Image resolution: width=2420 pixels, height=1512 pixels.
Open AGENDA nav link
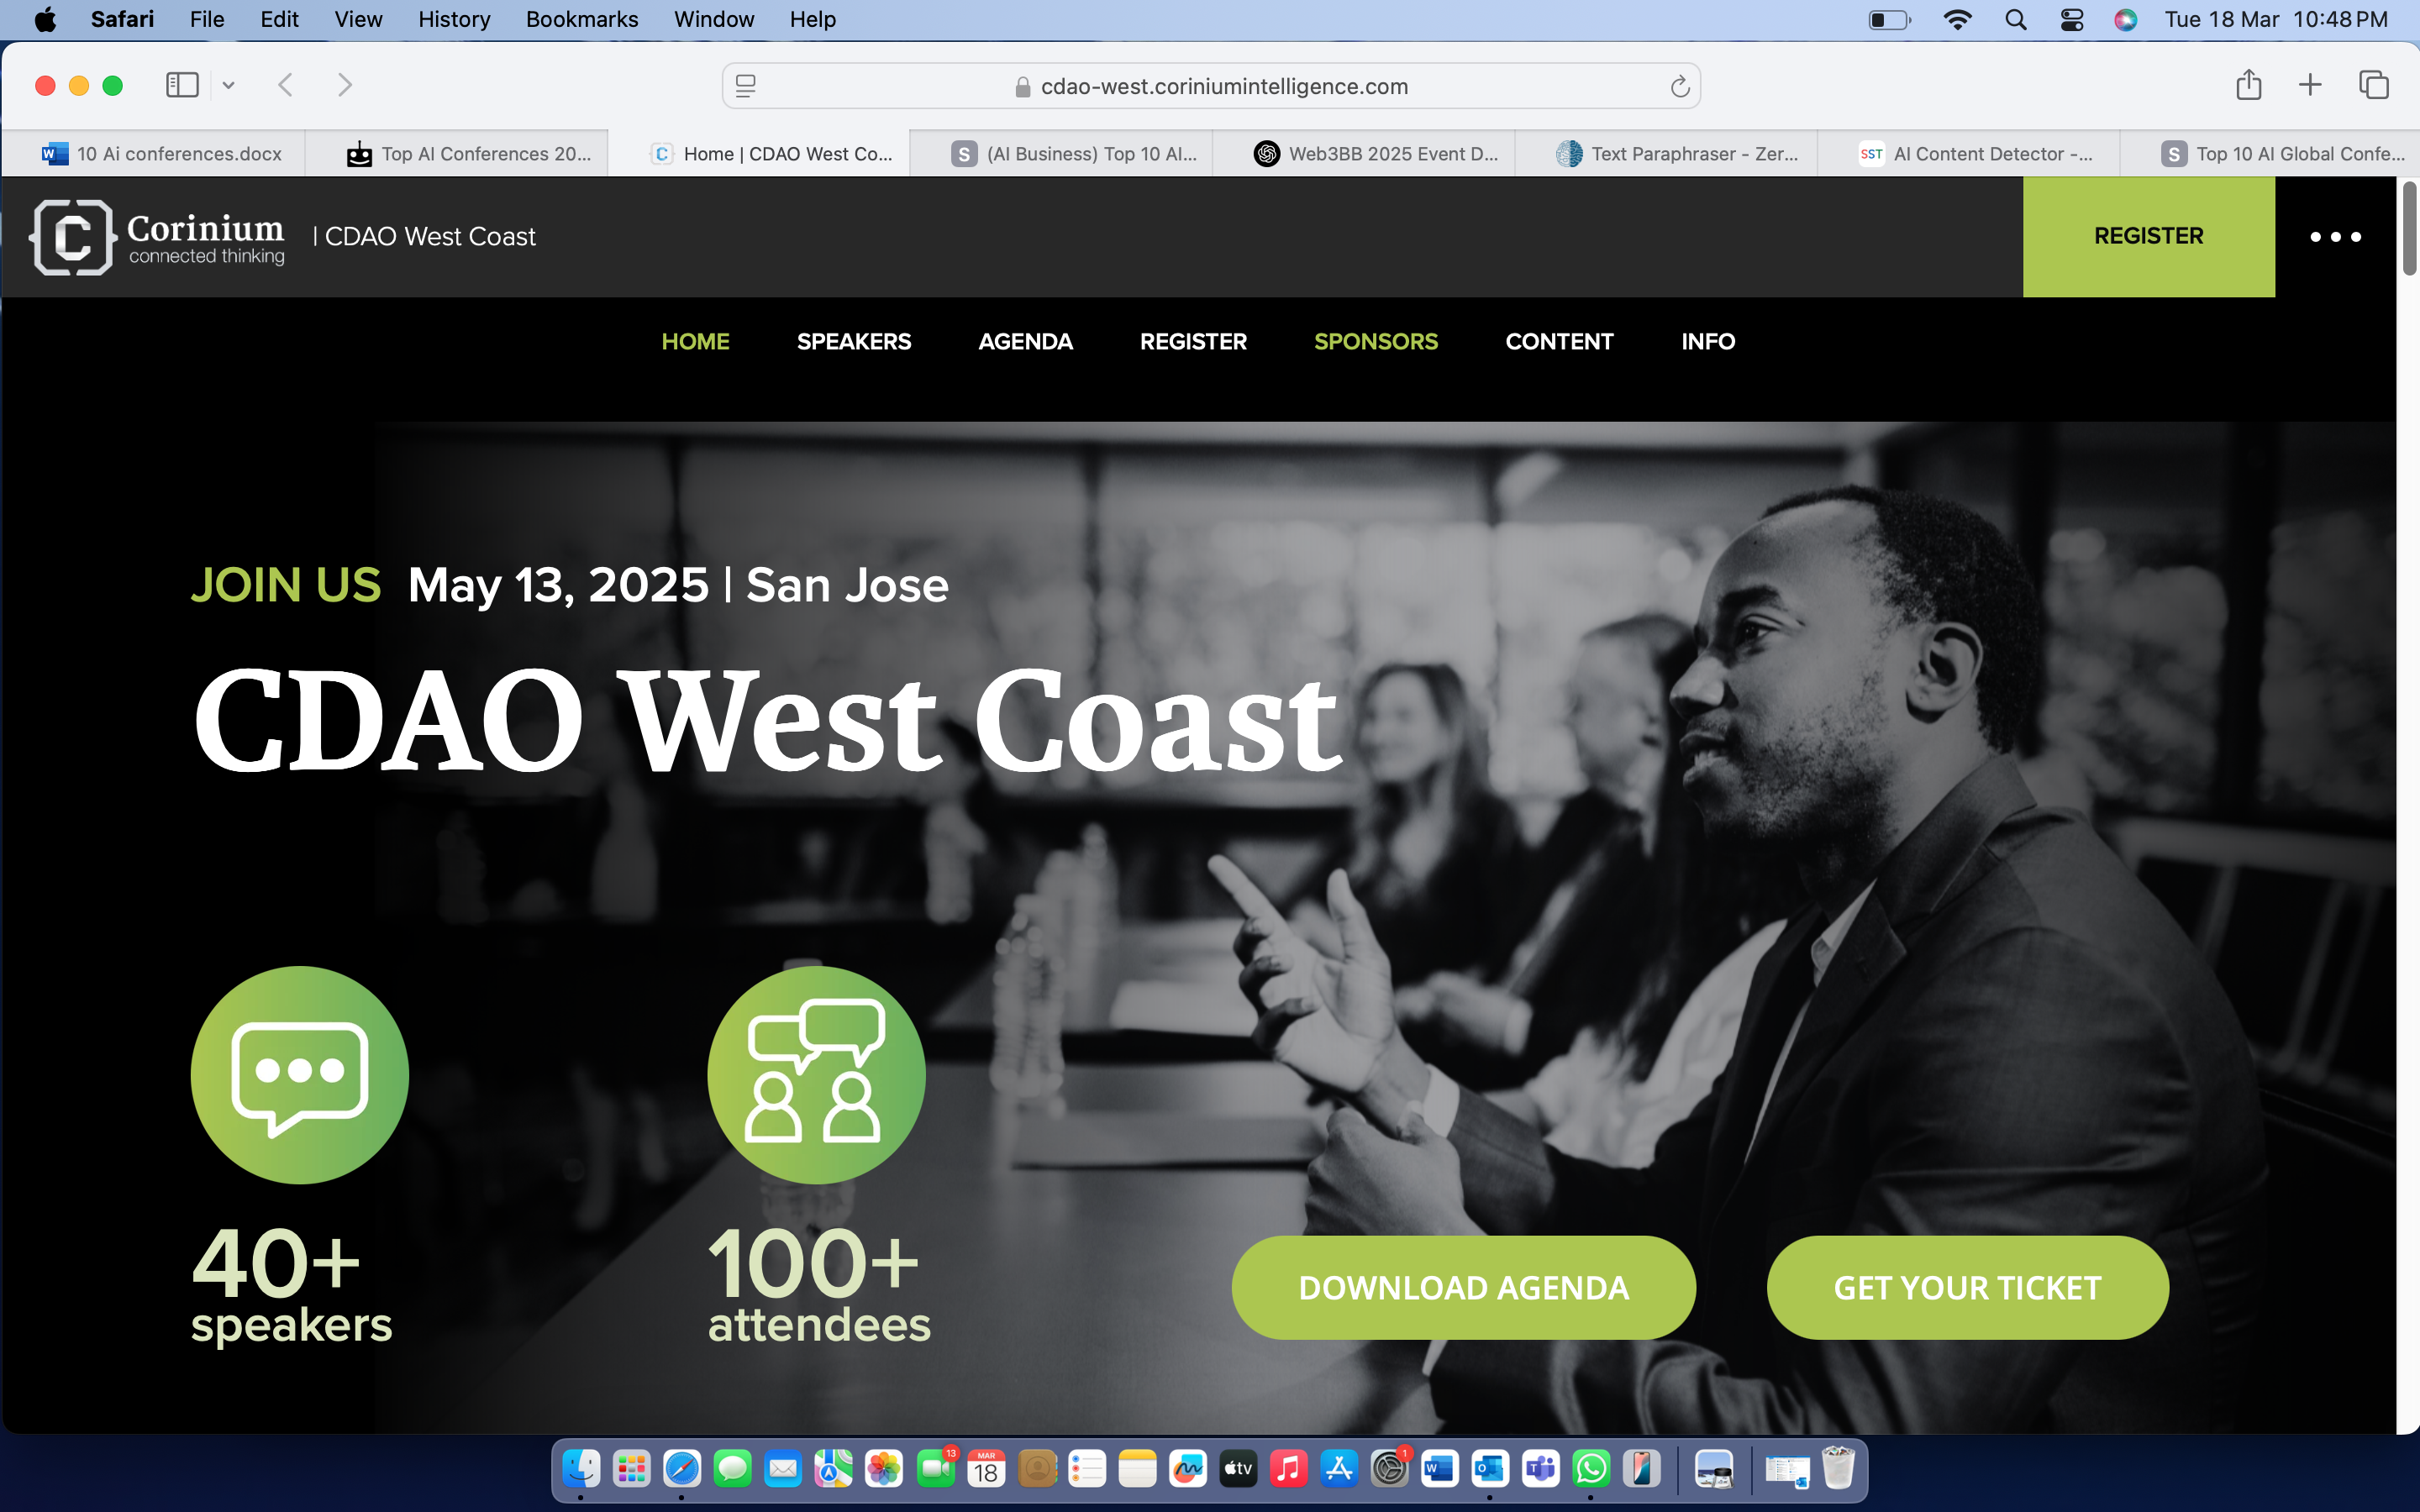tap(1025, 342)
